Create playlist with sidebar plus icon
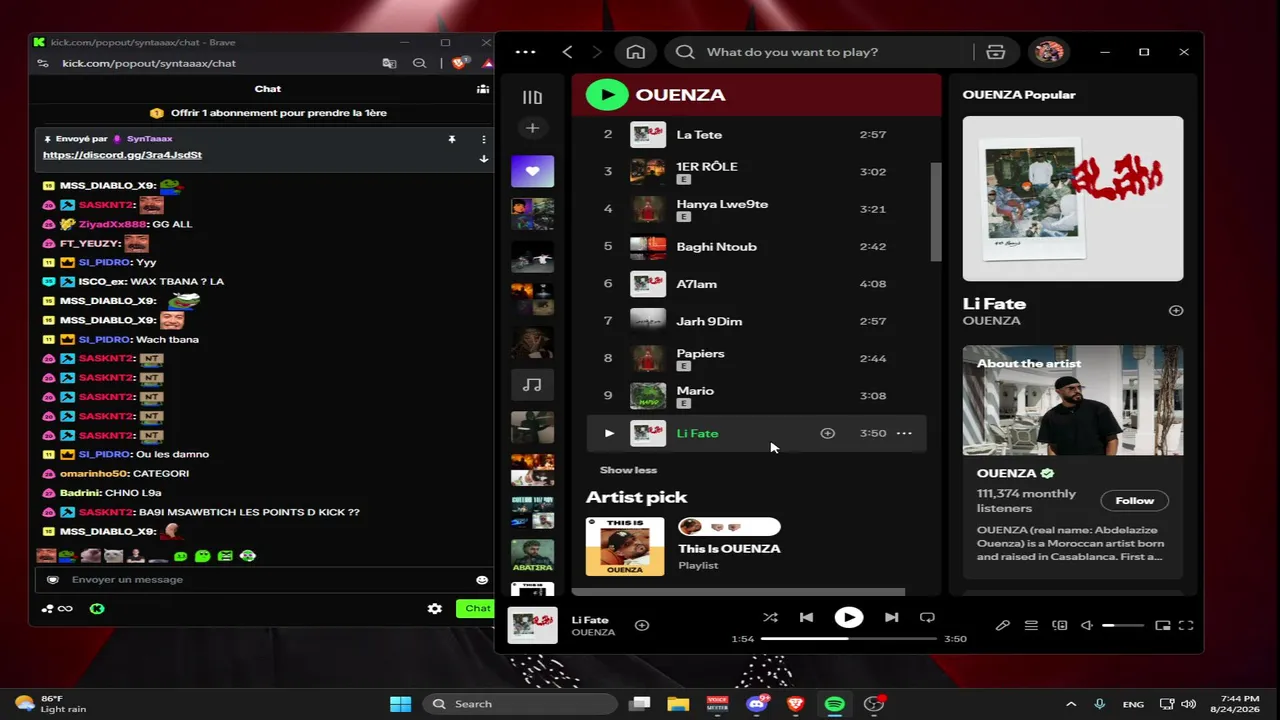The width and height of the screenshot is (1280, 720). (x=532, y=128)
